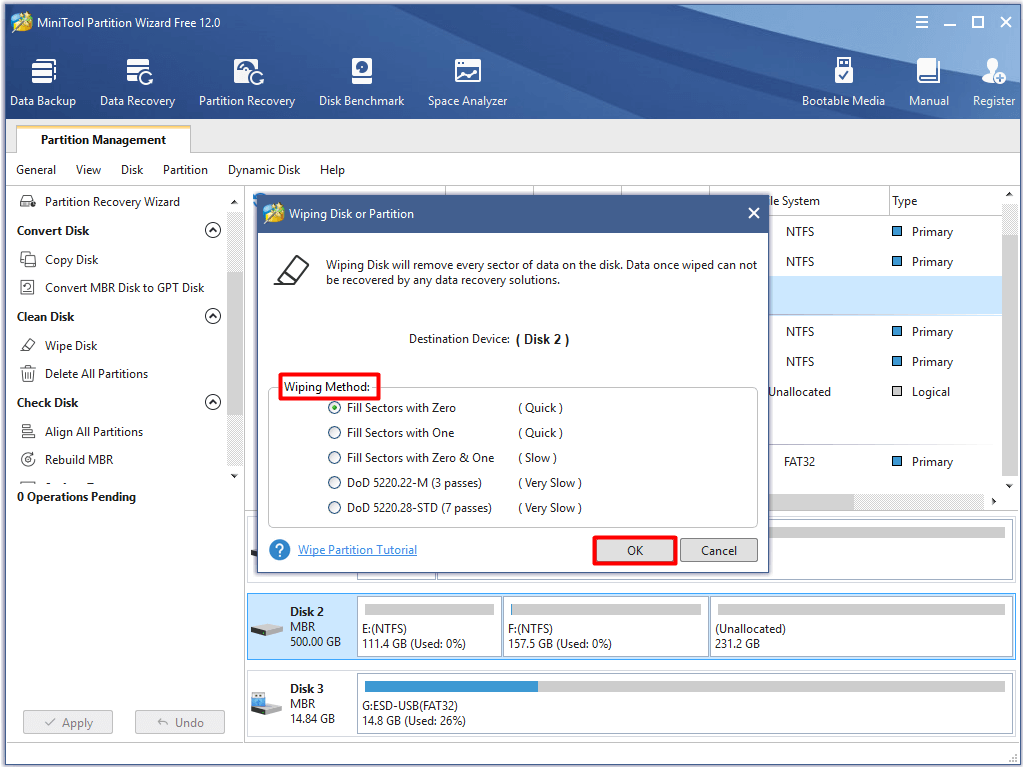Viewport: 1023px width, 767px height.
Task: Open the Wipe Partition Tutorial link
Action: point(358,550)
